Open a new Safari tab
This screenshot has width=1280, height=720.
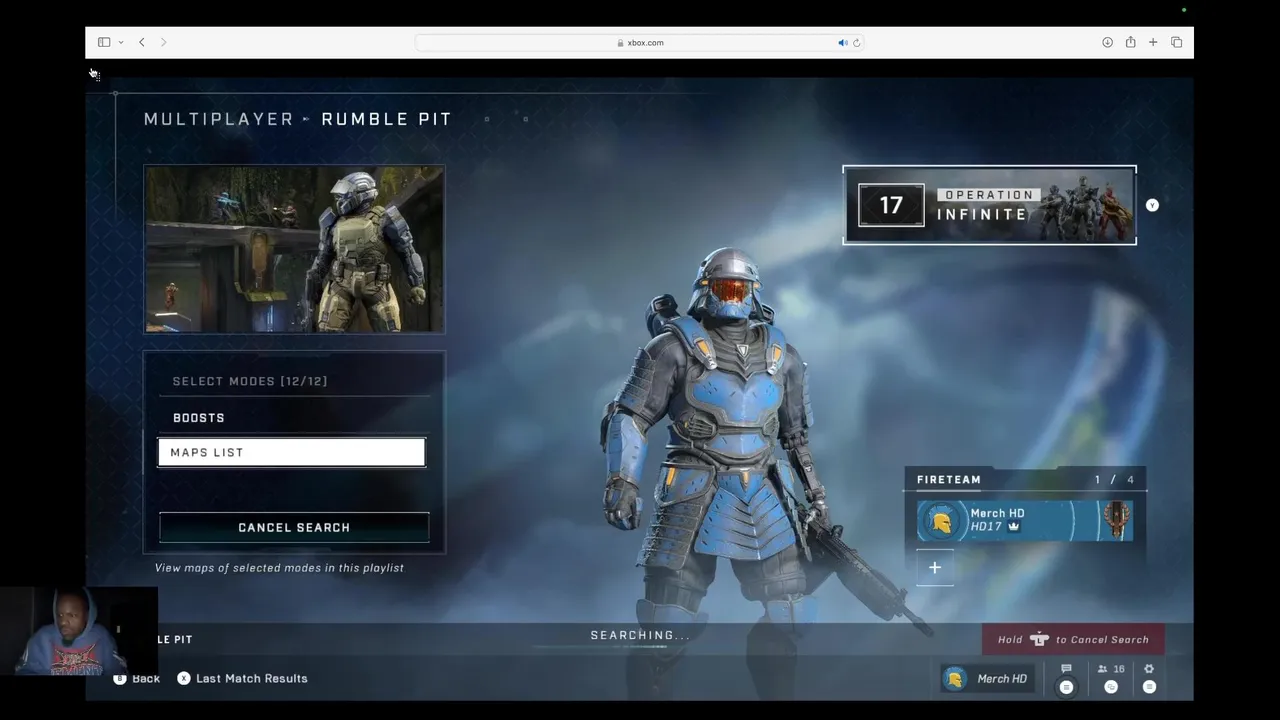tap(1153, 42)
